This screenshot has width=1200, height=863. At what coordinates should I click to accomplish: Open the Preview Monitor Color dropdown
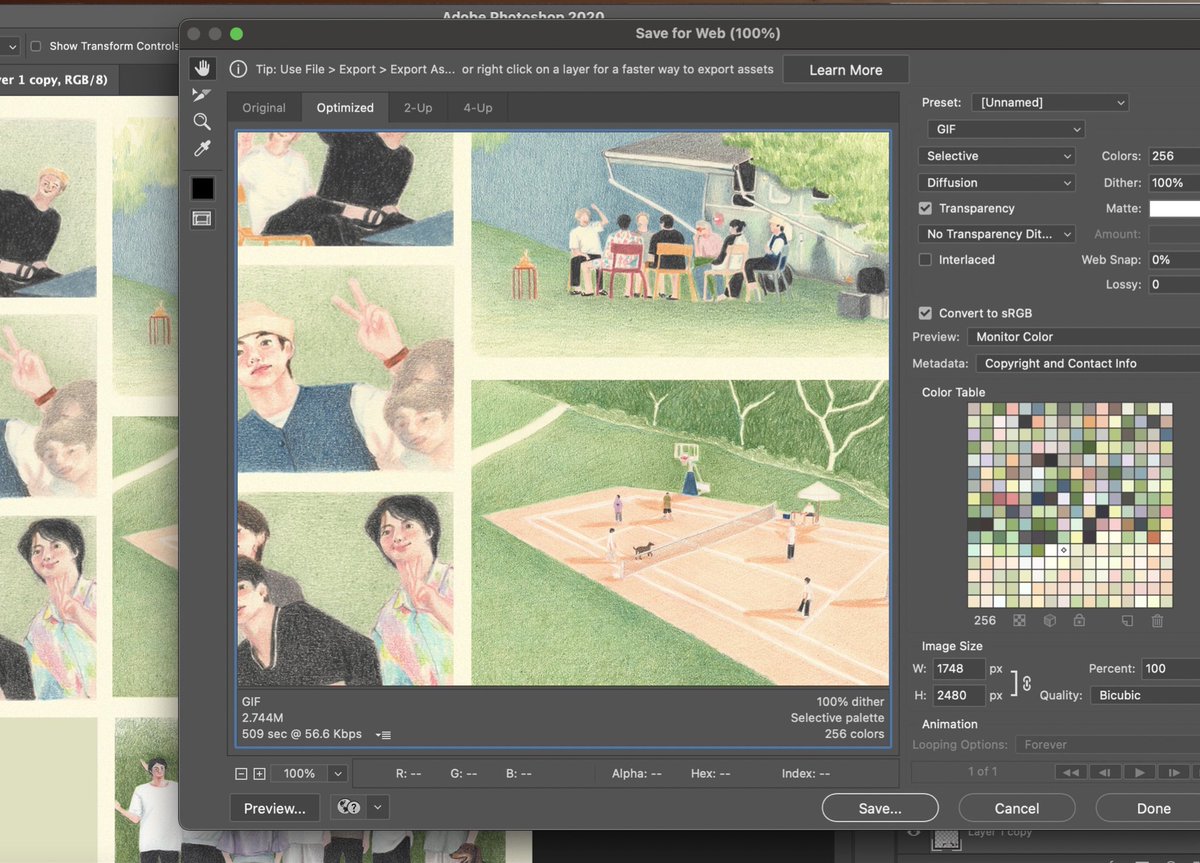click(1084, 337)
